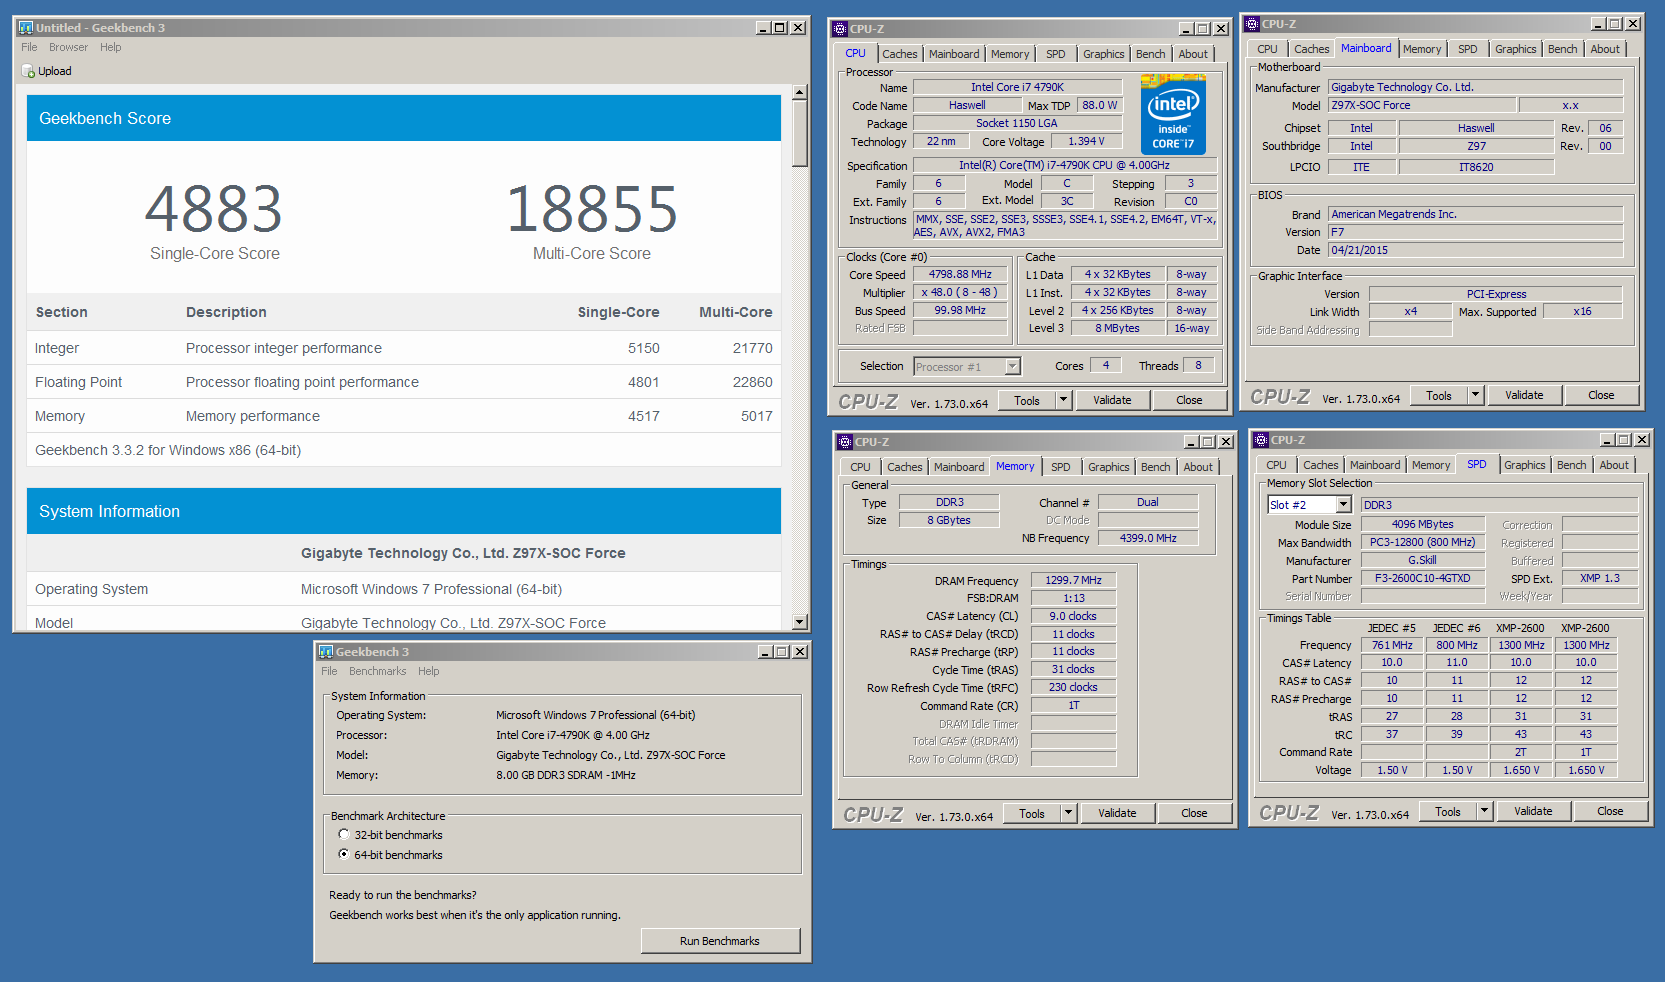This screenshot has height=982, width=1665.
Task: Click Floating Point single-core value 4801
Action: pyautogui.click(x=643, y=382)
